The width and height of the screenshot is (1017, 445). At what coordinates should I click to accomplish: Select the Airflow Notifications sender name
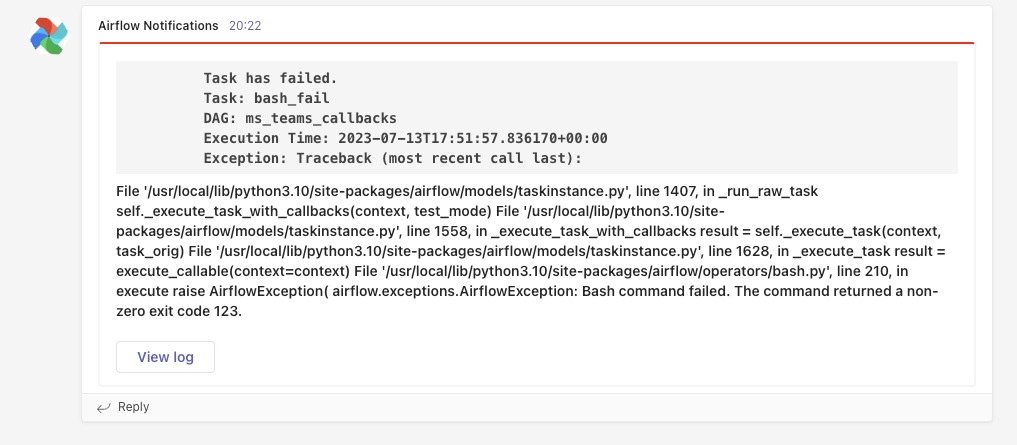coord(158,26)
